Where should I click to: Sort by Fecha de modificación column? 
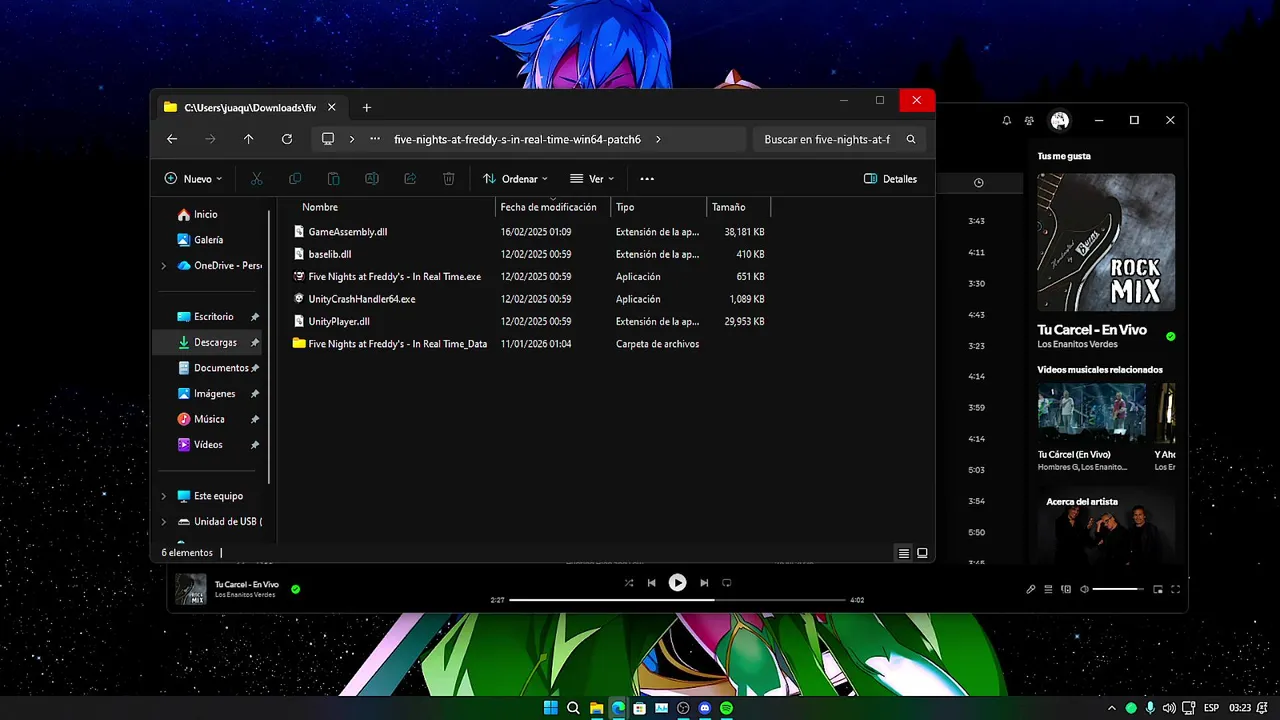point(548,207)
